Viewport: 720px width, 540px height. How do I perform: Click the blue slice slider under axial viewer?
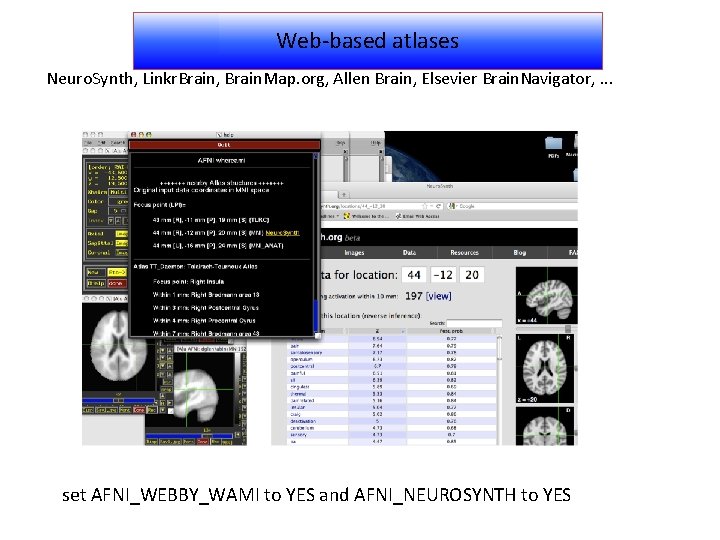(x=118, y=400)
